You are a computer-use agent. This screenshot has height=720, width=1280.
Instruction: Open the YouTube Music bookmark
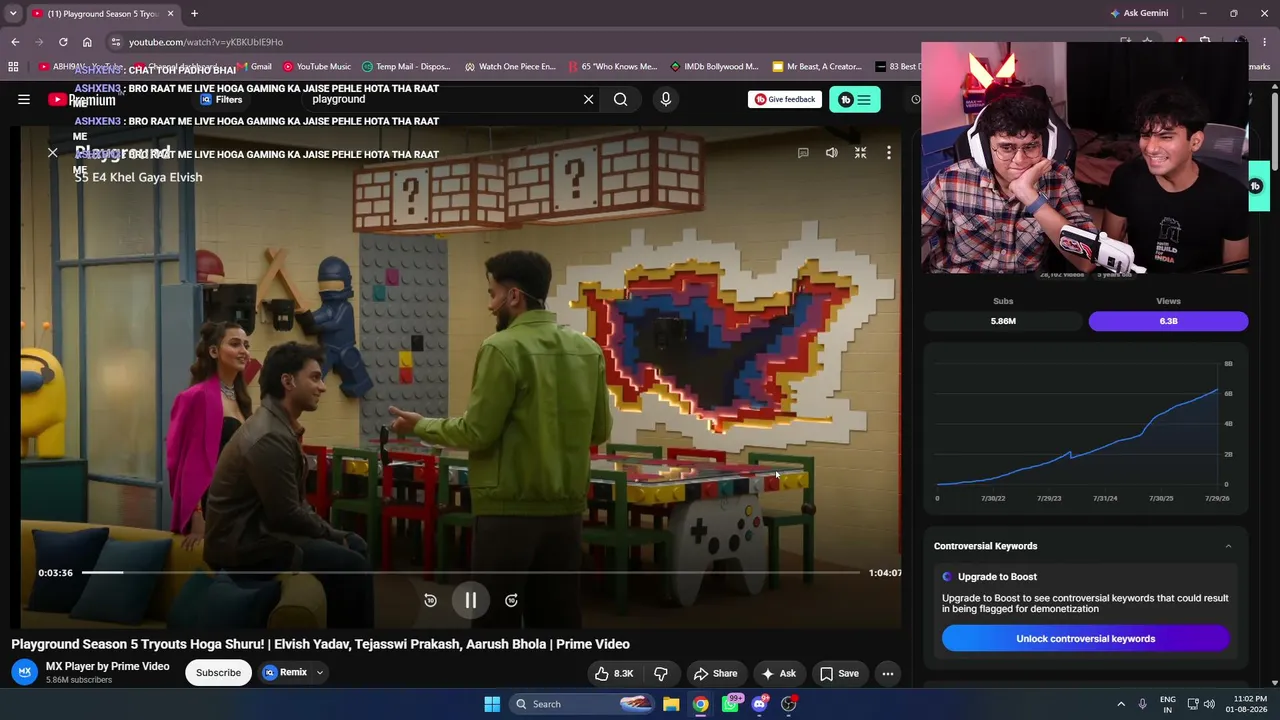(x=317, y=67)
